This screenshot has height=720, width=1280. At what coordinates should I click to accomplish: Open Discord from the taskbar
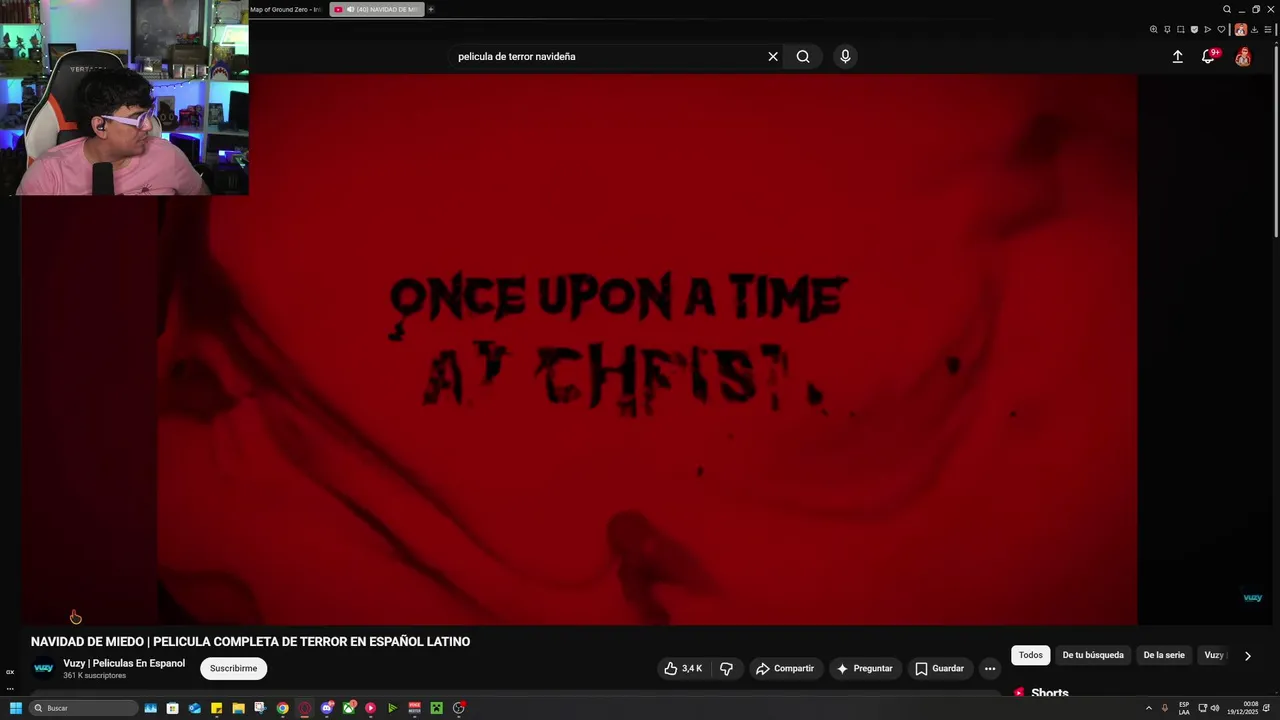(x=327, y=708)
